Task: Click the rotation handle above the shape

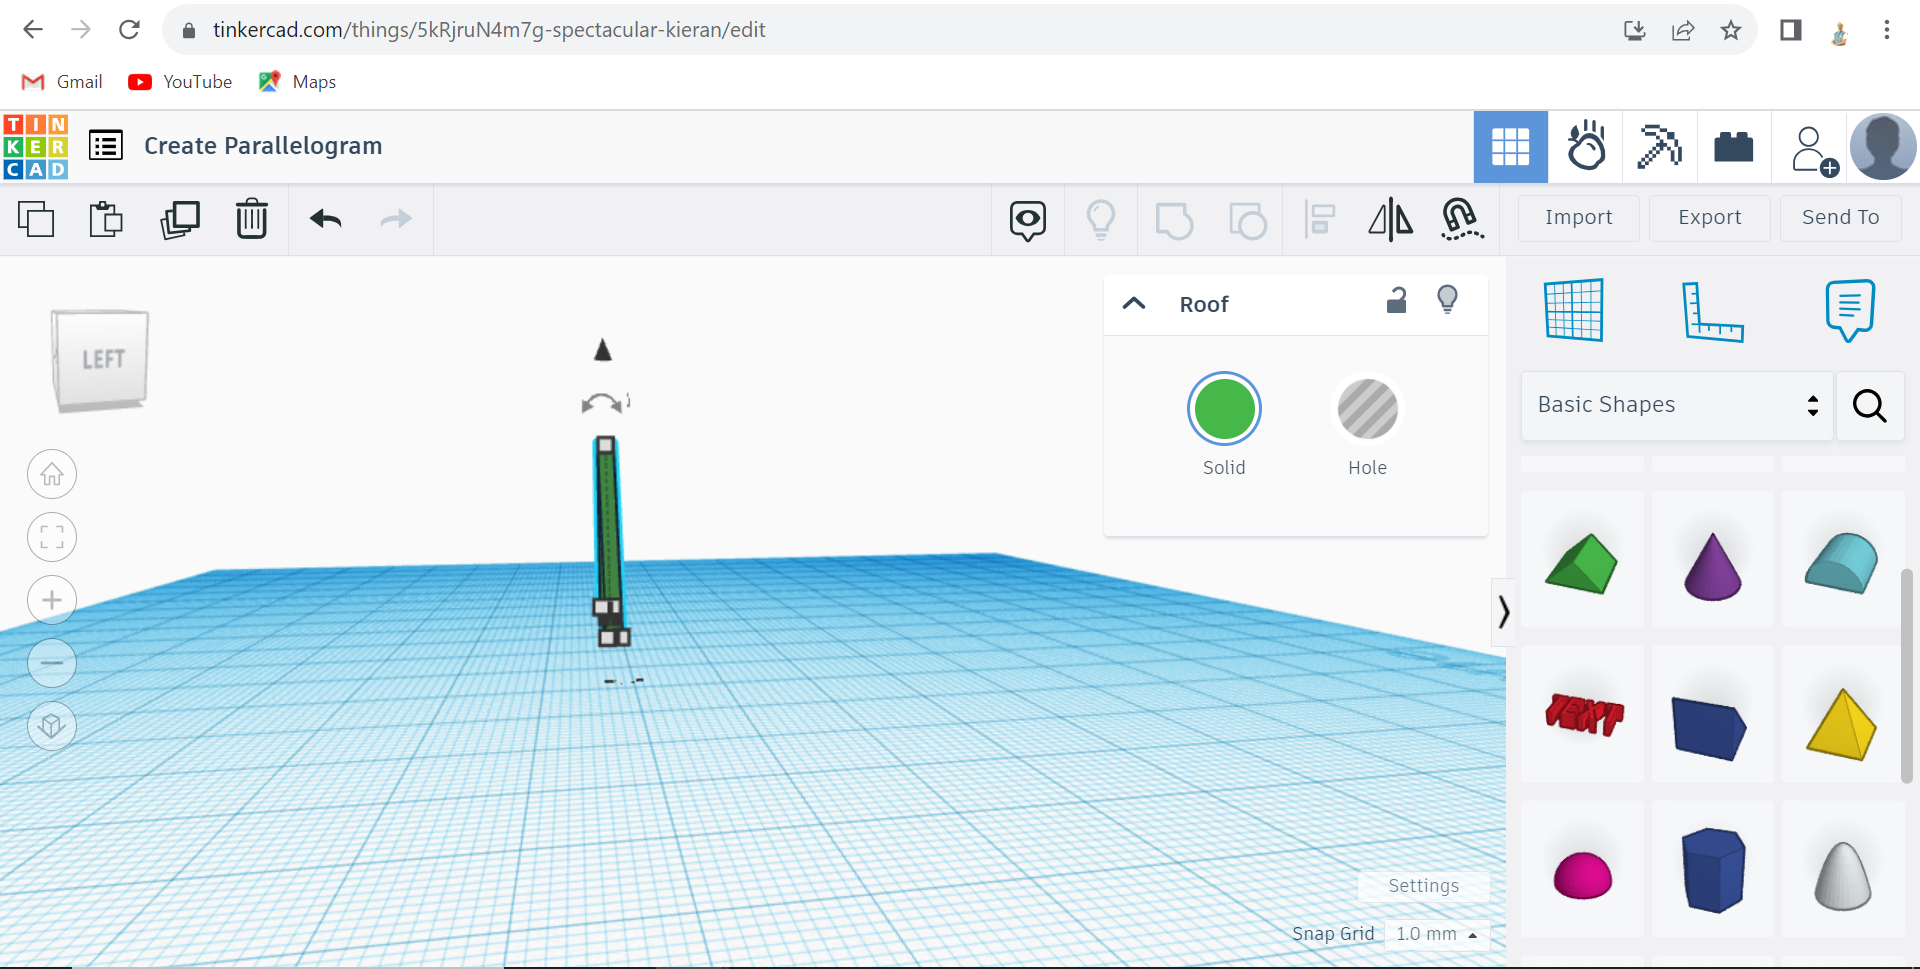Action: point(604,403)
